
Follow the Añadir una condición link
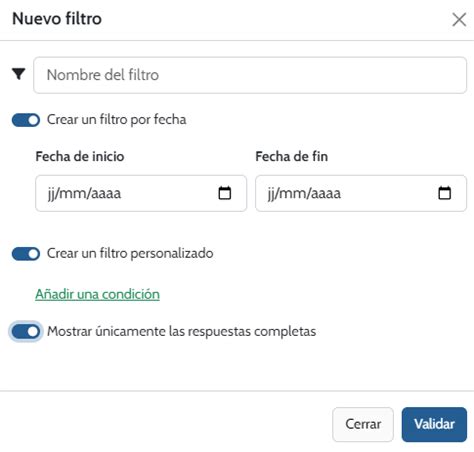pyautogui.click(x=97, y=294)
